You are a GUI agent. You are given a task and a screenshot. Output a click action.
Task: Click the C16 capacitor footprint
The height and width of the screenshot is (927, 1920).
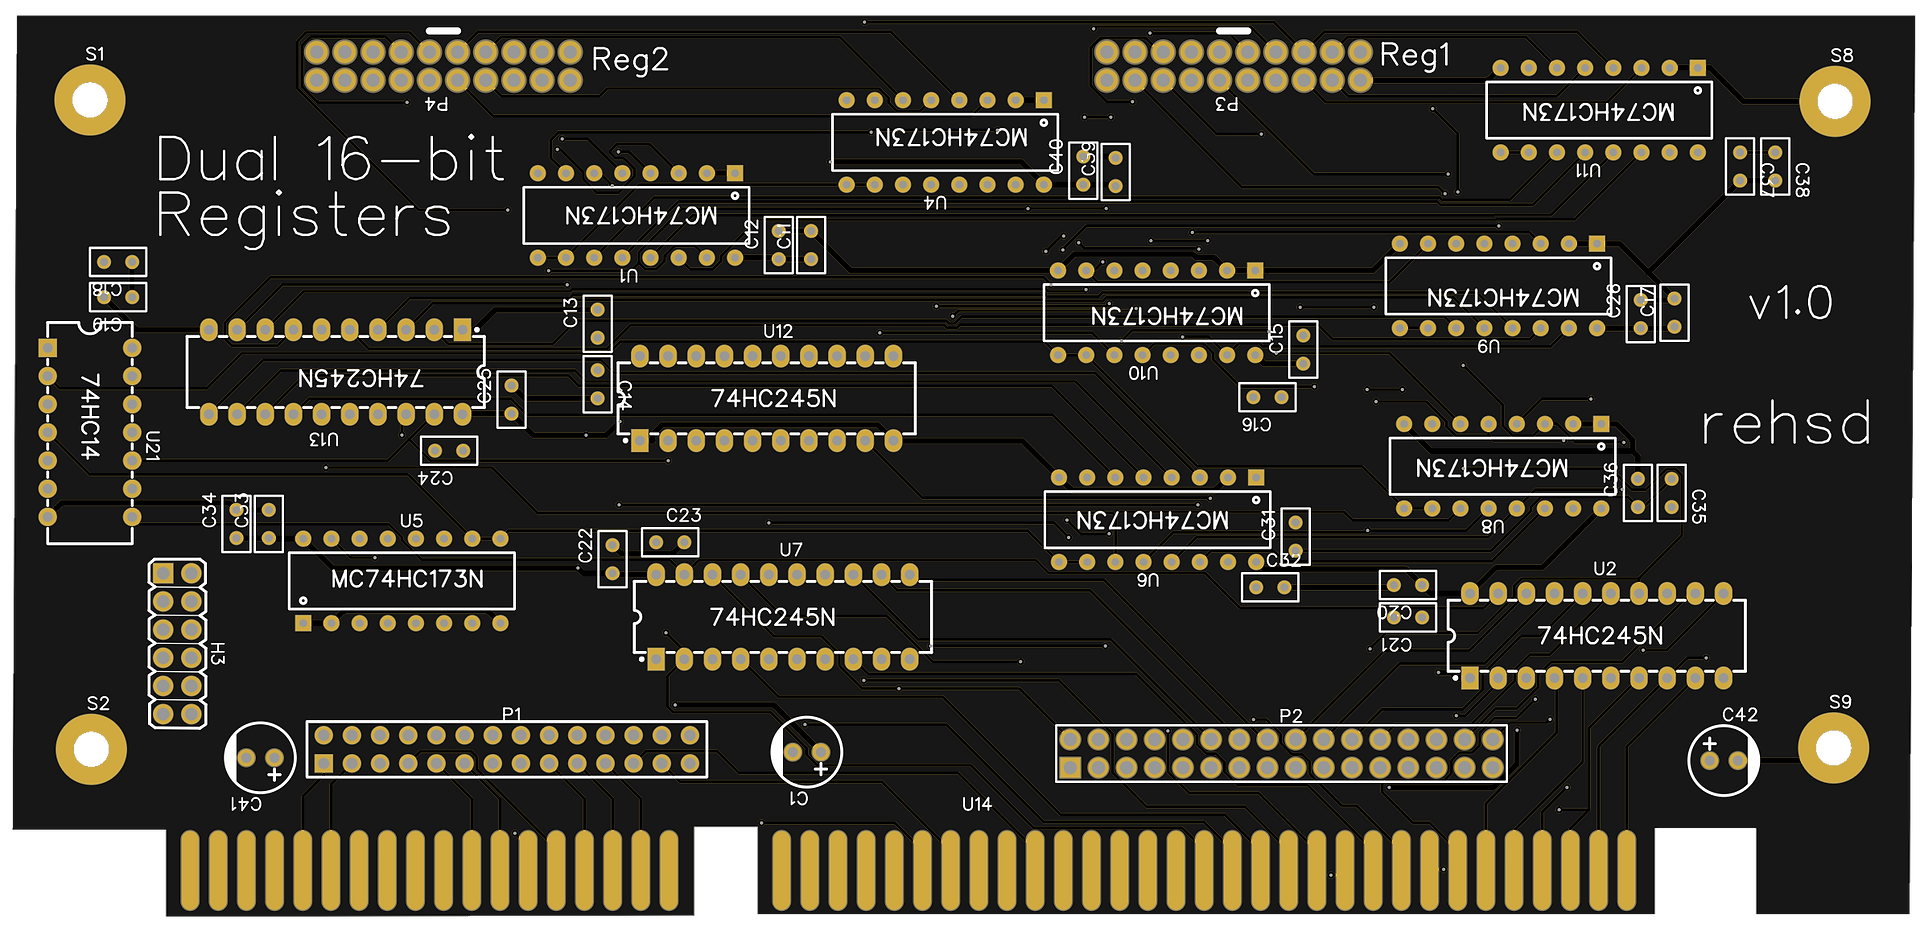click(x=1268, y=397)
